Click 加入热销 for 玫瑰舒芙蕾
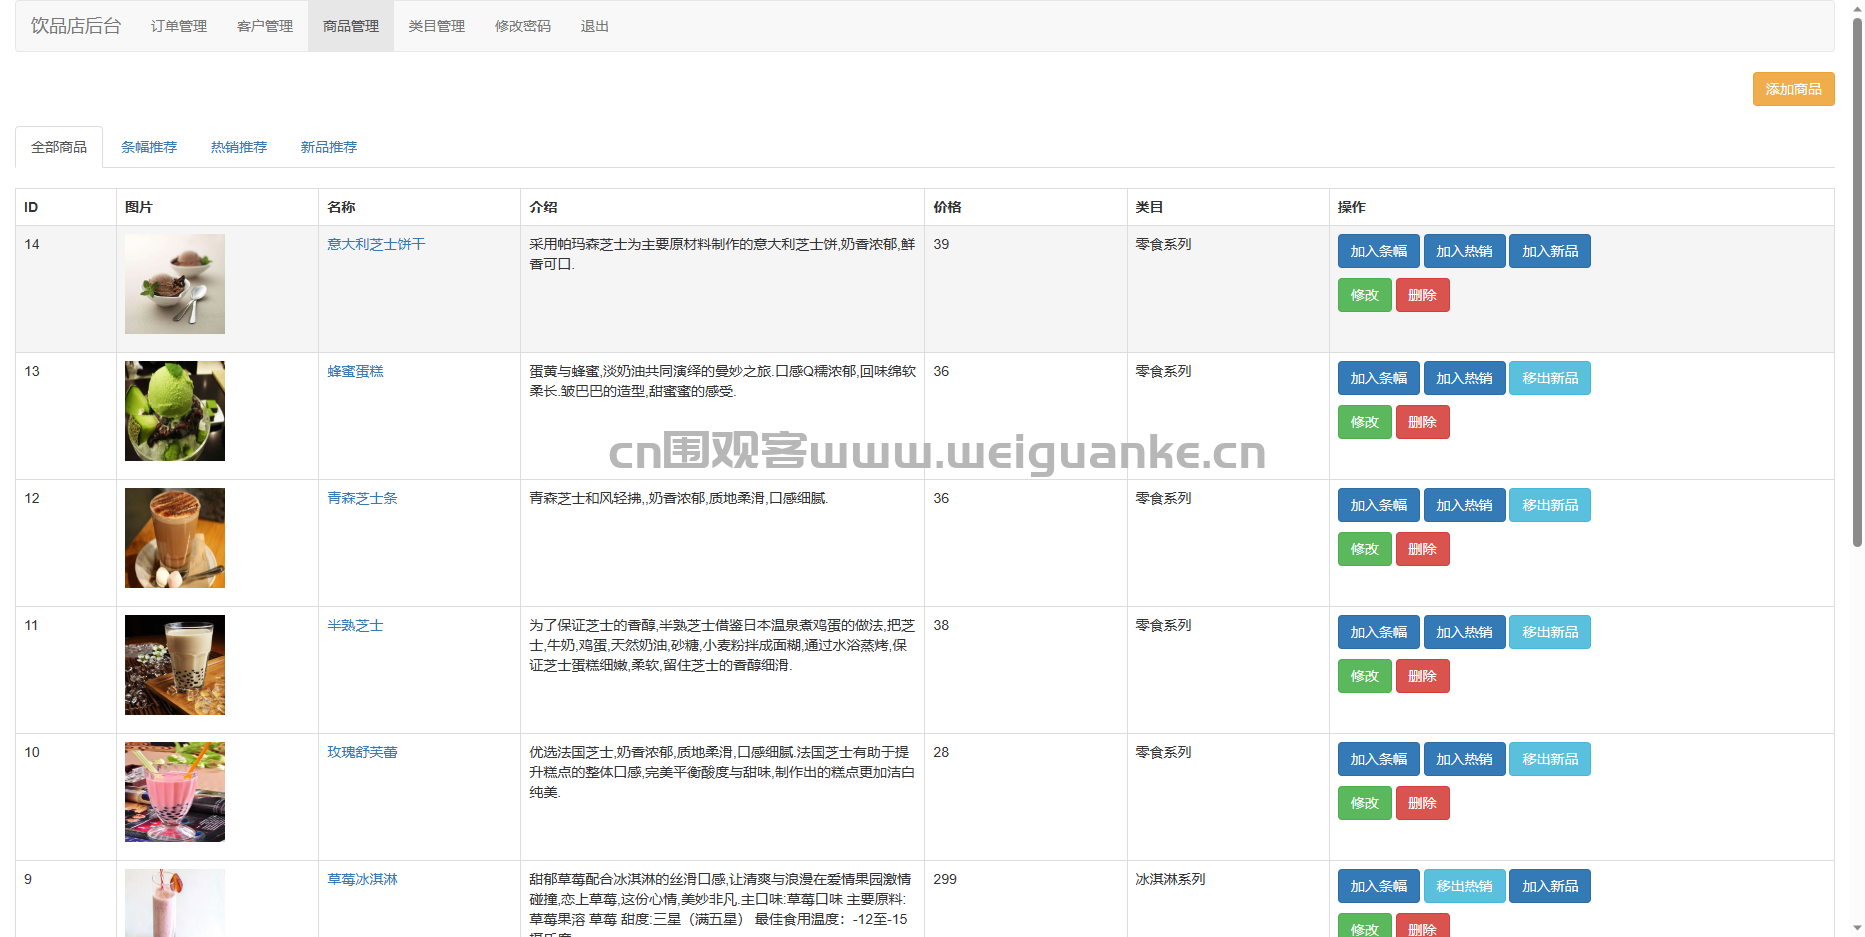The image size is (1865, 937). point(1464,759)
